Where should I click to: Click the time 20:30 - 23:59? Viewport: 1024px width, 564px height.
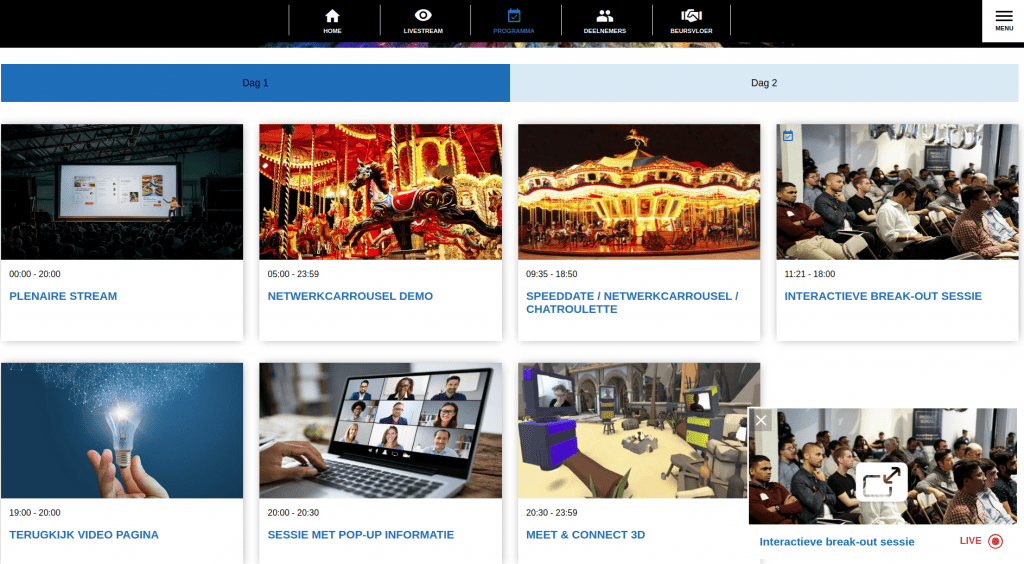(x=552, y=513)
